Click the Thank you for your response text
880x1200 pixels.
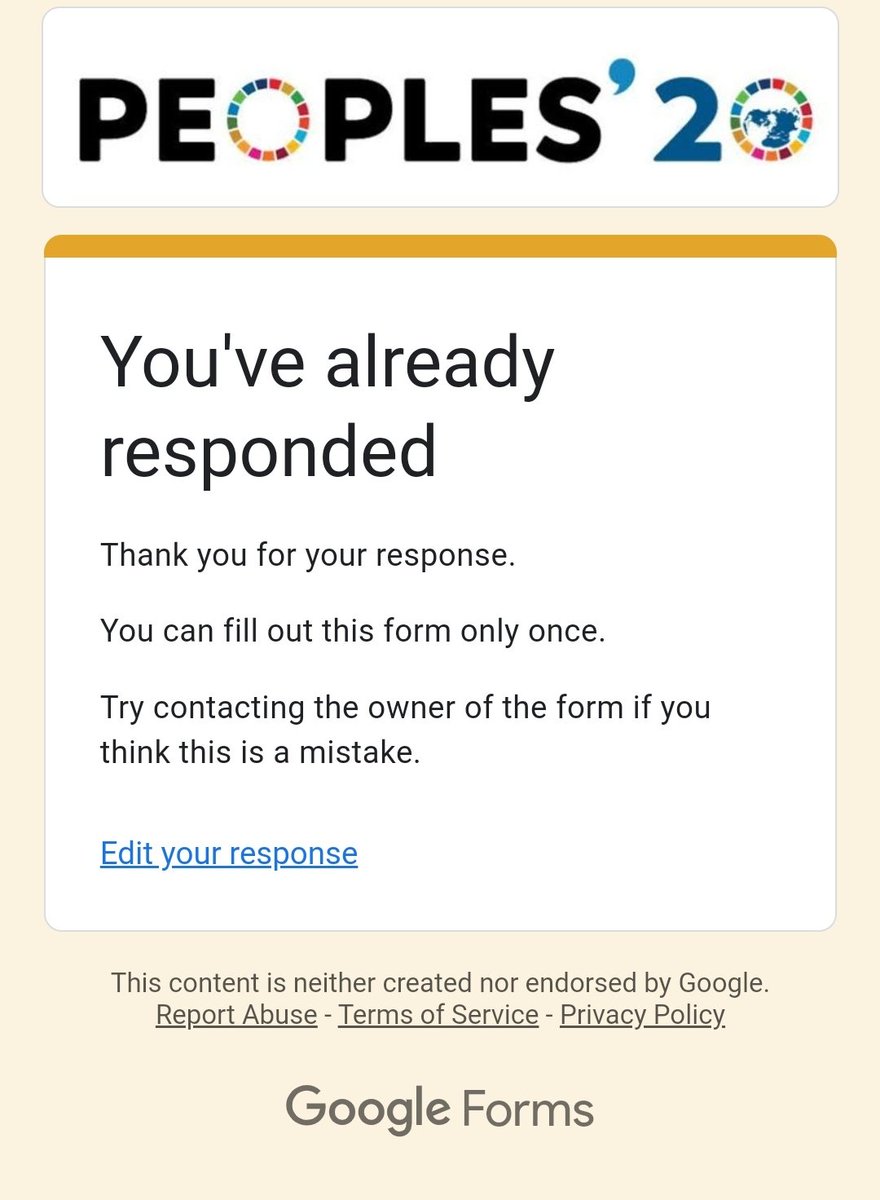pyautogui.click(x=308, y=555)
